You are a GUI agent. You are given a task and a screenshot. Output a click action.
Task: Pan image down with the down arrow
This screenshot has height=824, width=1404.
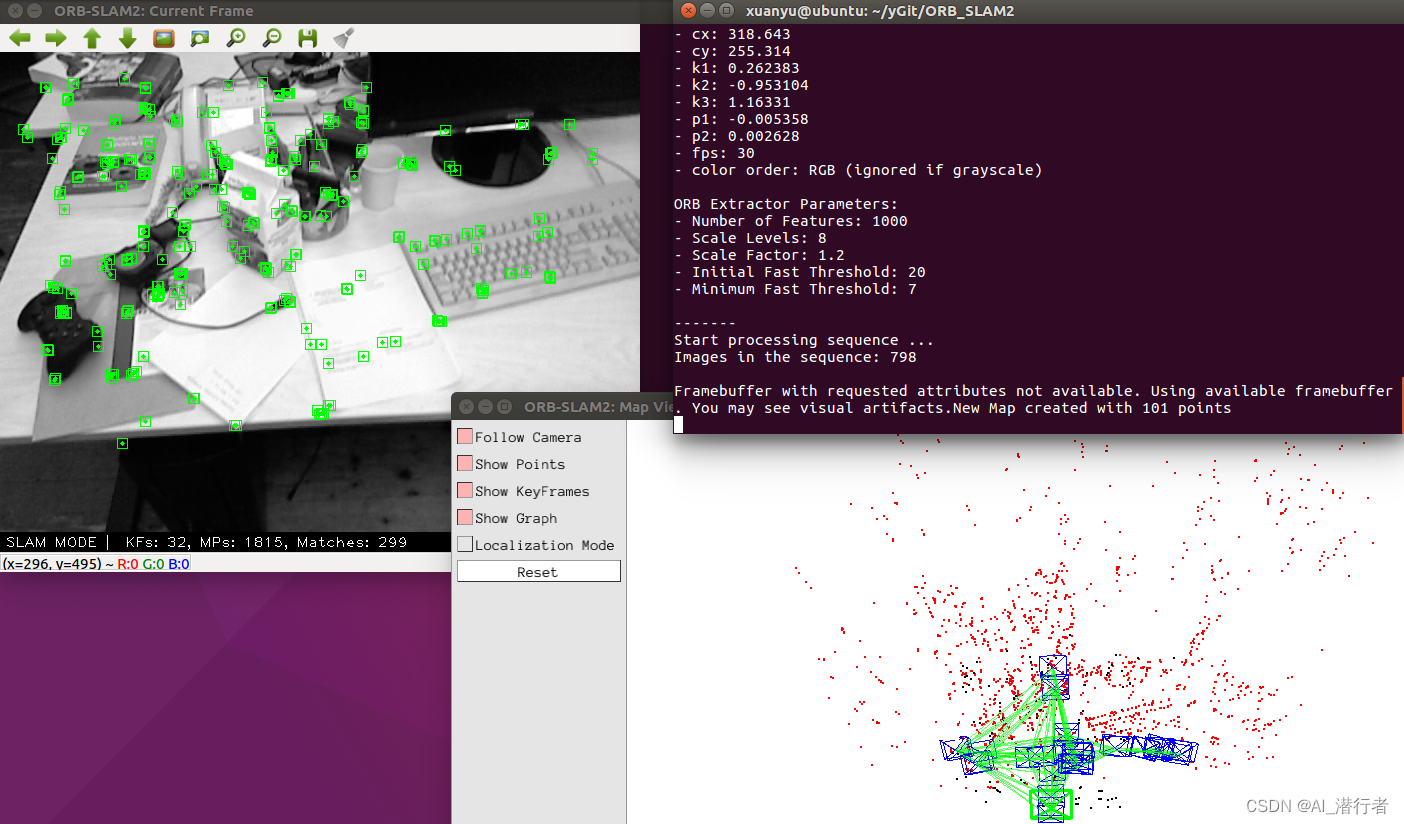click(128, 38)
